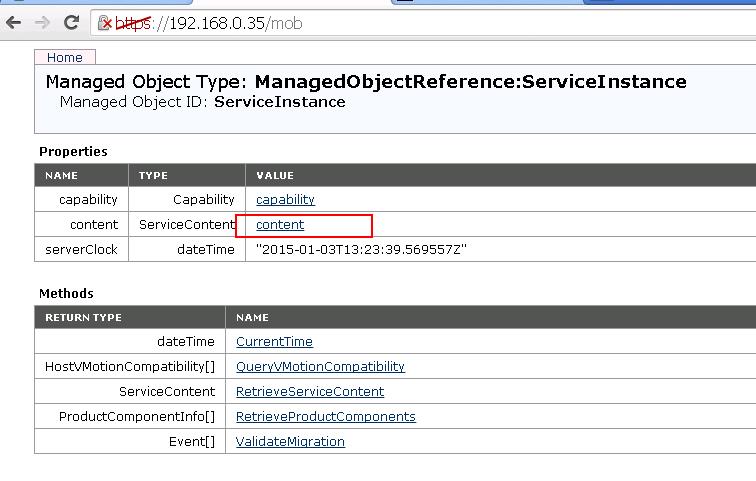Click the Methods RETURN TYPE header
Viewport: 756px width, 481px height.
pyautogui.click(x=83, y=318)
